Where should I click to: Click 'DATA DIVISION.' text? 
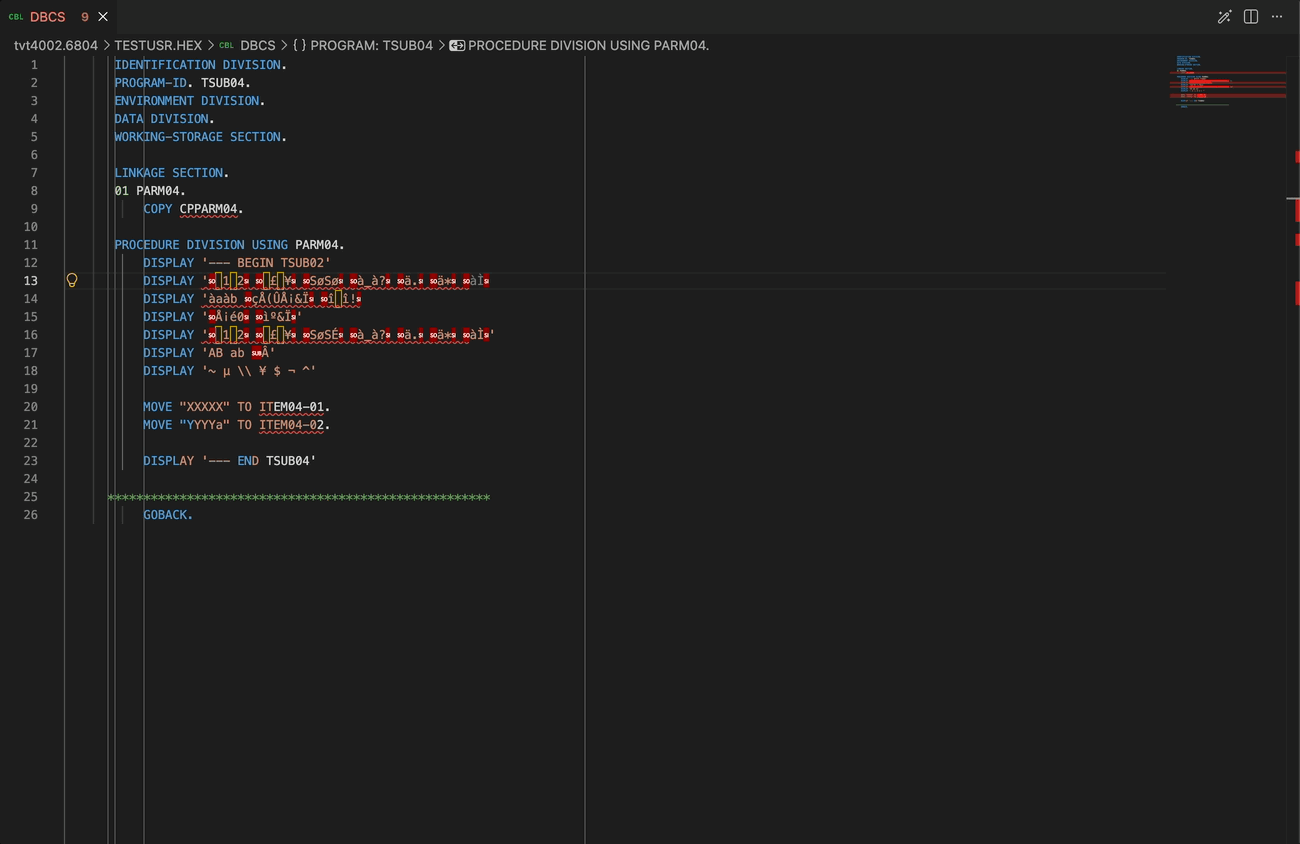click(165, 118)
